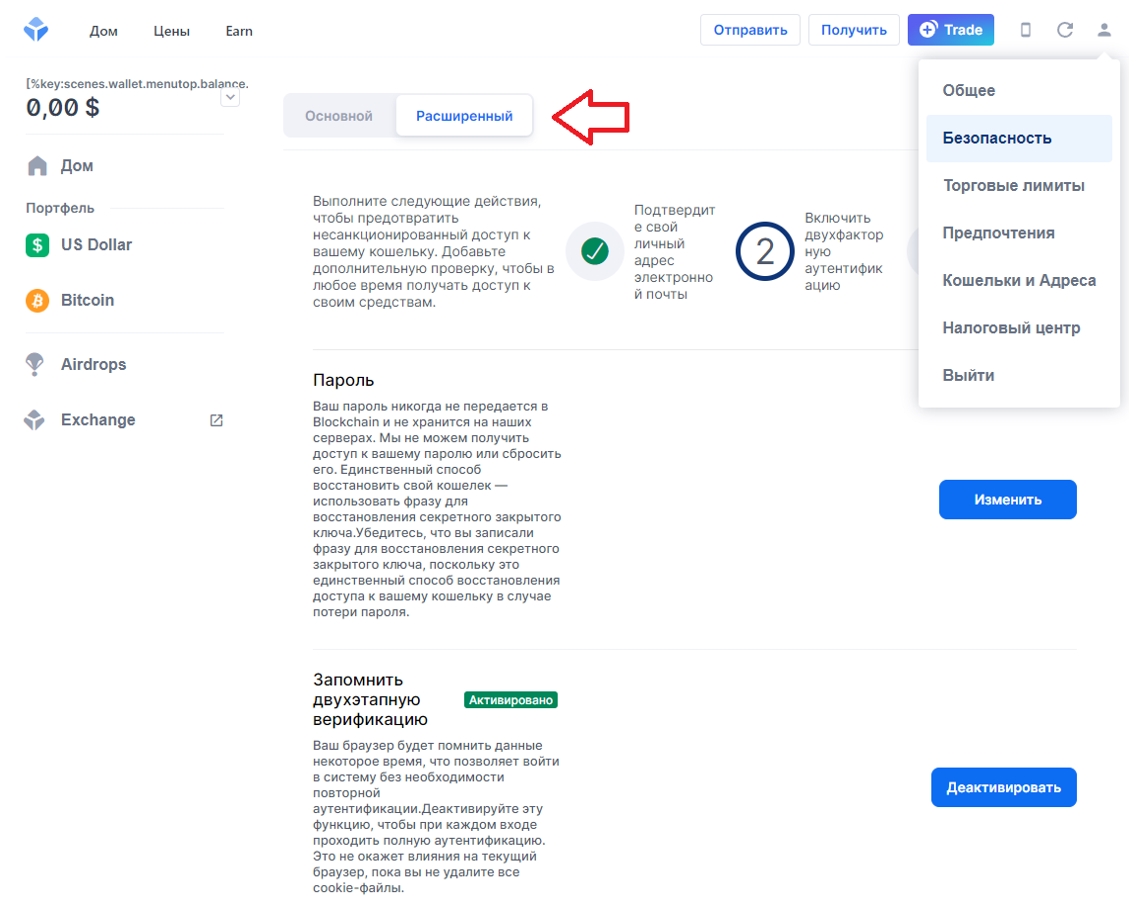Open Earn in the top navigation
The height and width of the screenshot is (902, 1140).
pyautogui.click(x=239, y=31)
